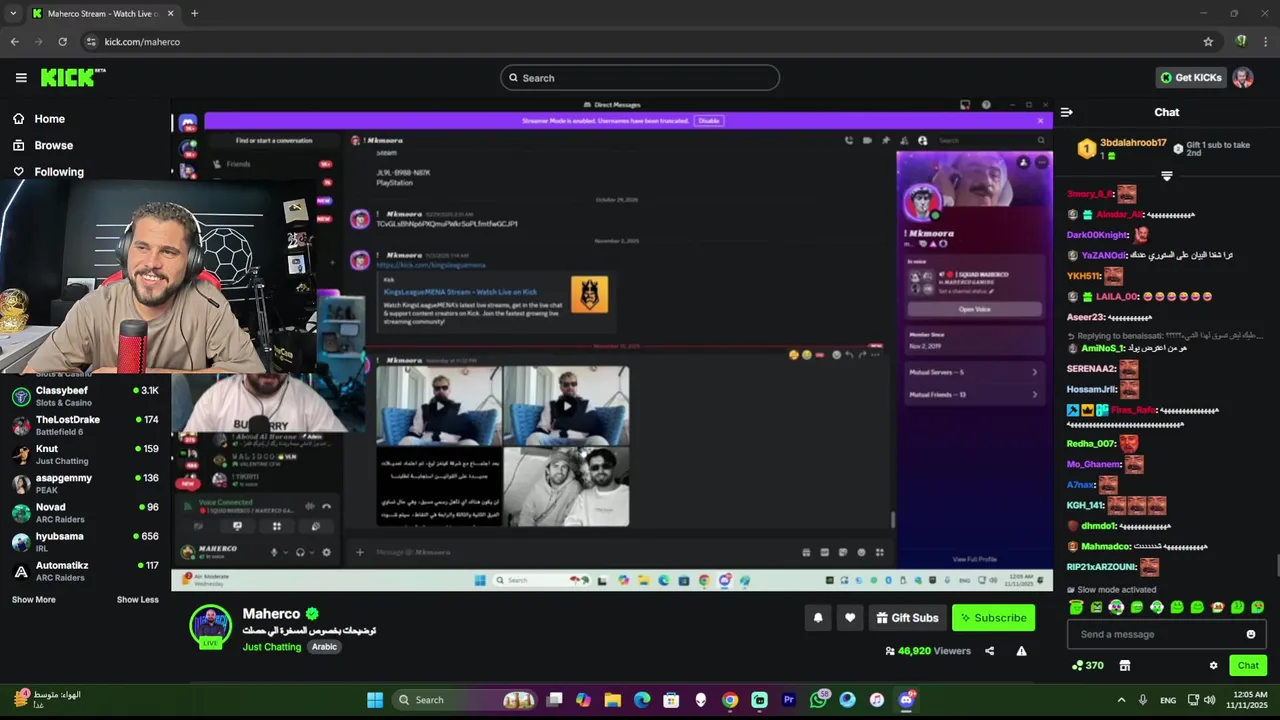This screenshot has height=720, width=1280.
Task: Open the Kick hamburger sidebar menu
Action: pos(21,78)
